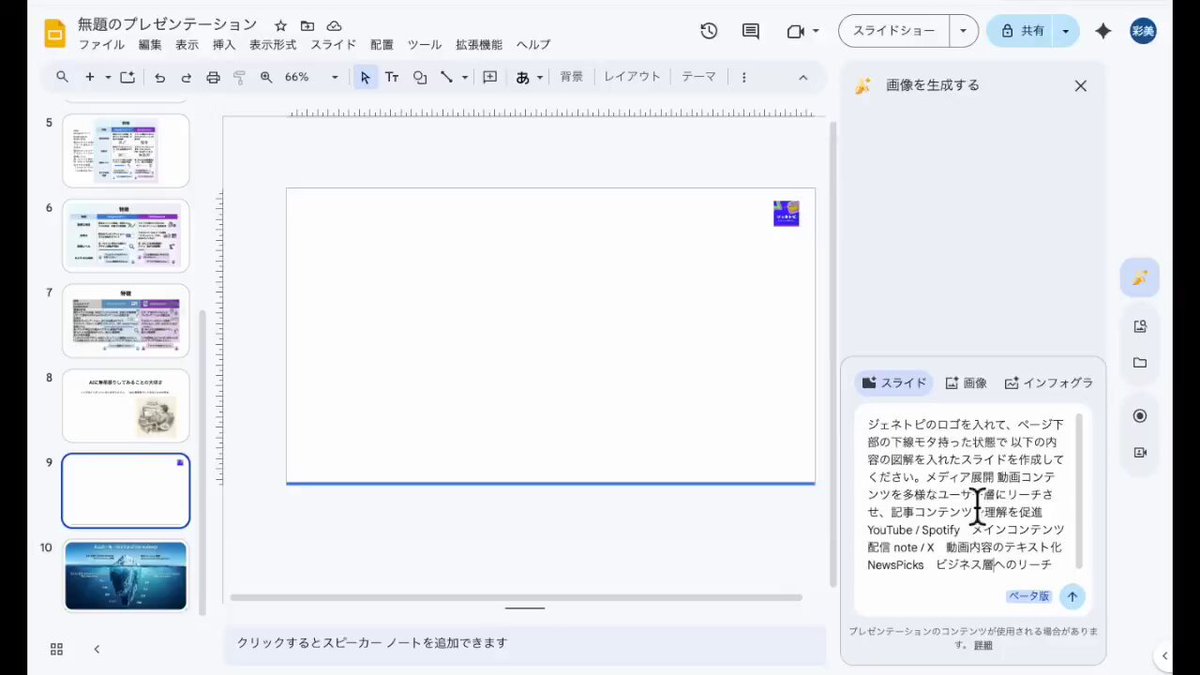This screenshot has height=675, width=1200.
Task: Open the 表示 menu
Action: (x=187, y=45)
